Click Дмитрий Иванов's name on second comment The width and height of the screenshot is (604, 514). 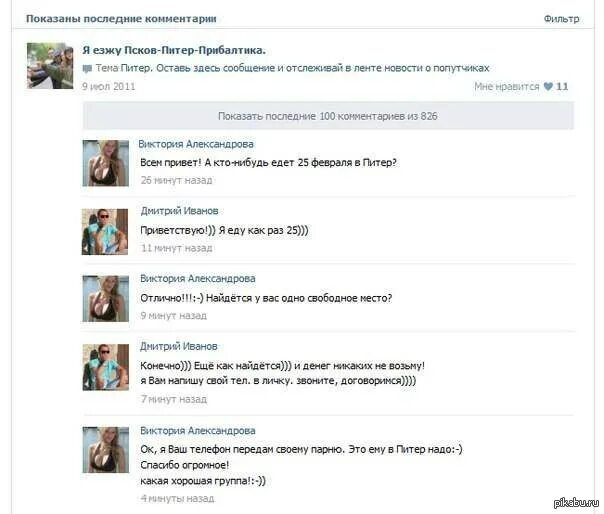[x=179, y=211]
